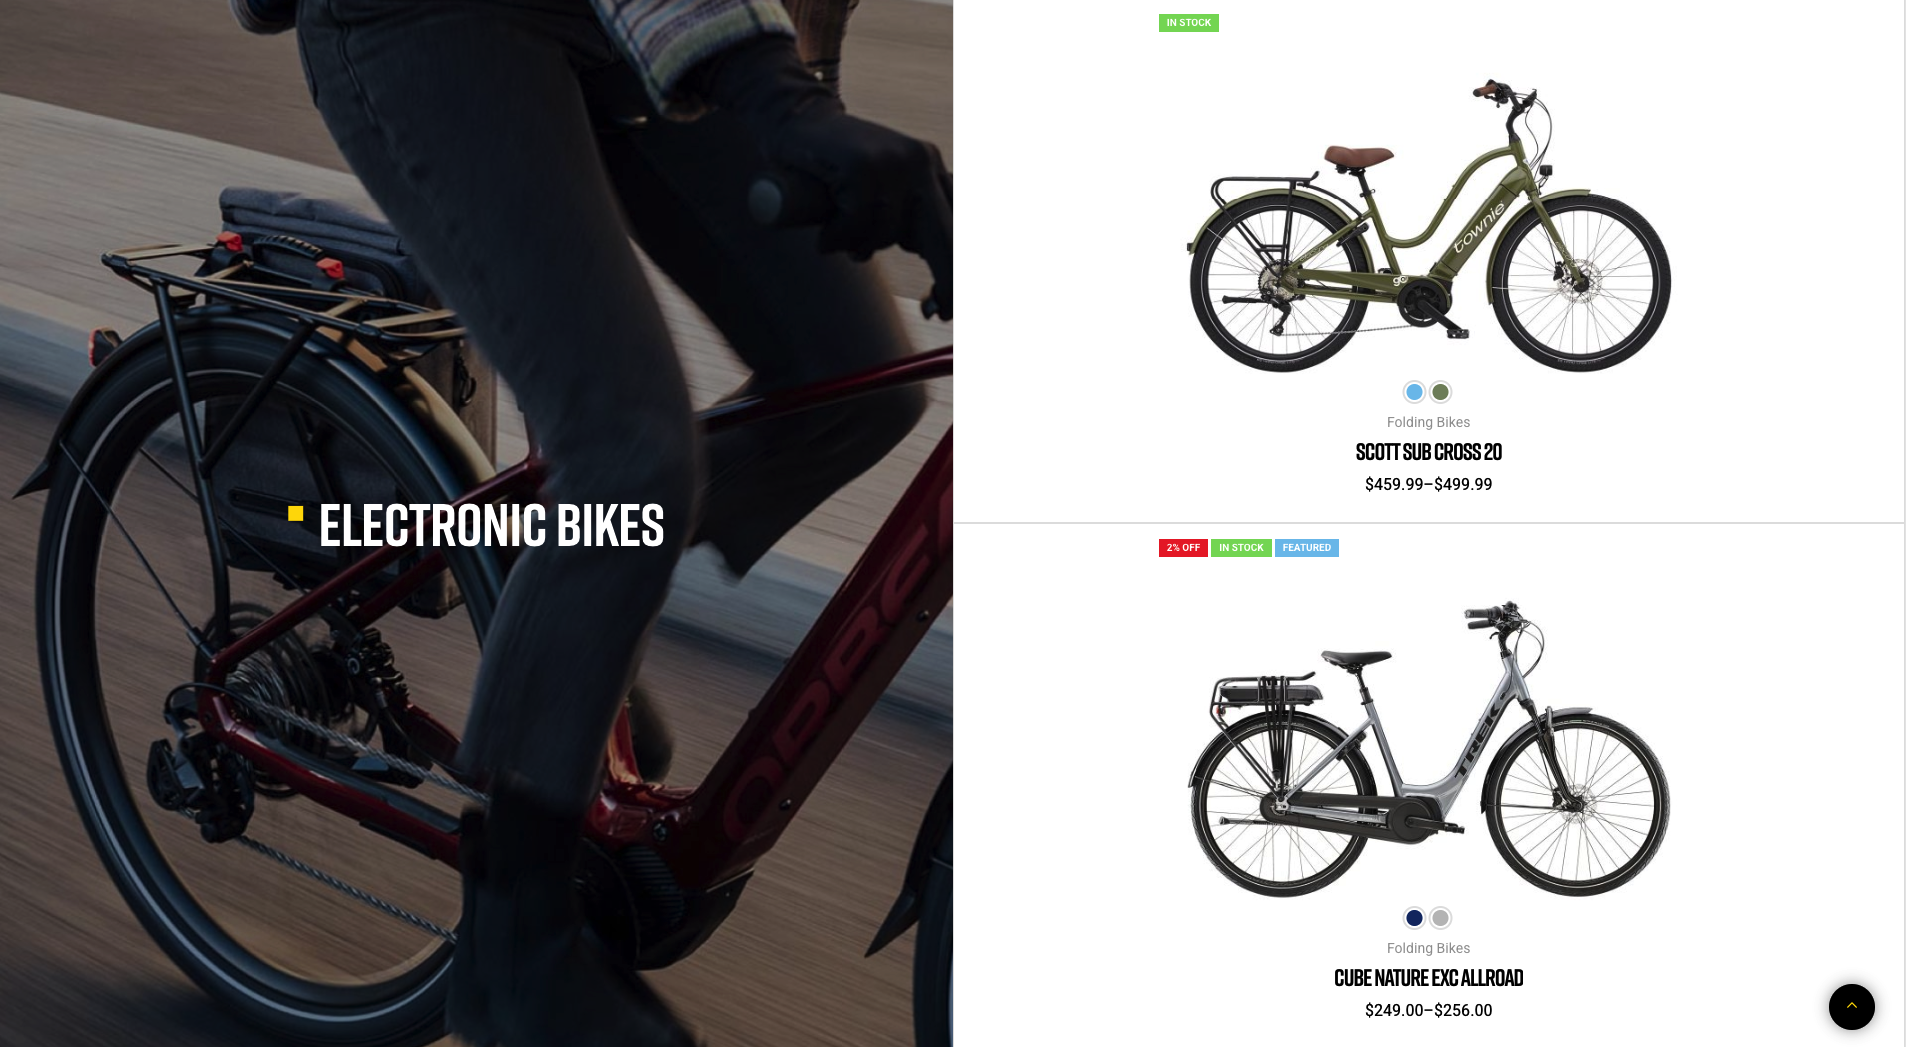Image resolution: width=1906 pixels, height=1047 pixels.
Task: Select the green color swatch for Scott Sub Cross 20
Action: tap(1440, 392)
